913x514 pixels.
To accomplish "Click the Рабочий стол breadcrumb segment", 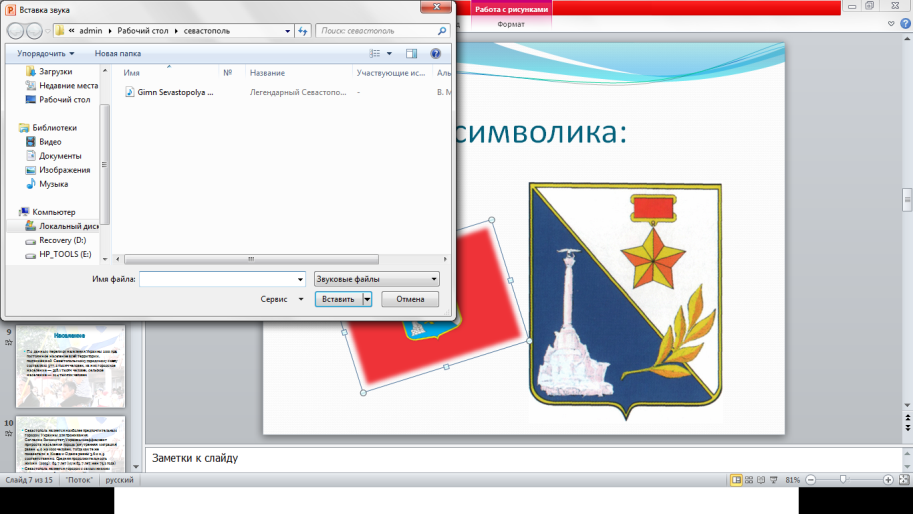I will click(x=143, y=31).
